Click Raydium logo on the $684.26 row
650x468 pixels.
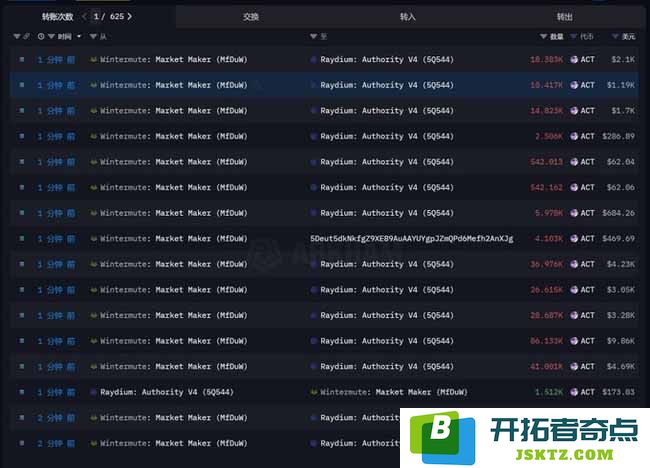pos(314,213)
